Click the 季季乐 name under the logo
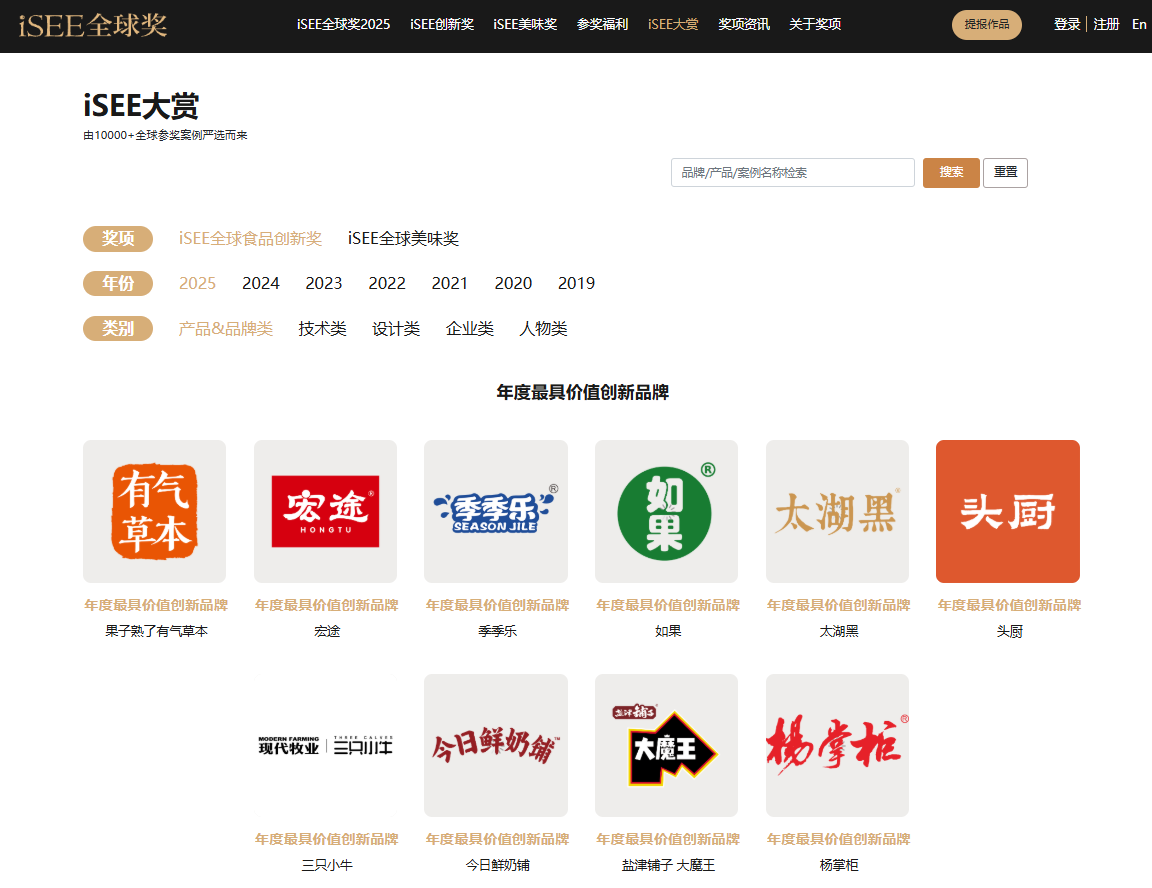This screenshot has width=1152, height=888. [497, 632]
